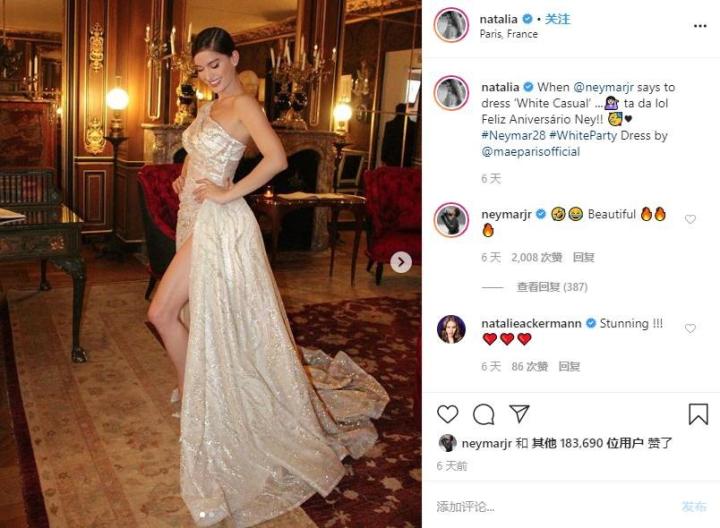Like natalieackermann's comment with small heart

click(x=690, y=328)
